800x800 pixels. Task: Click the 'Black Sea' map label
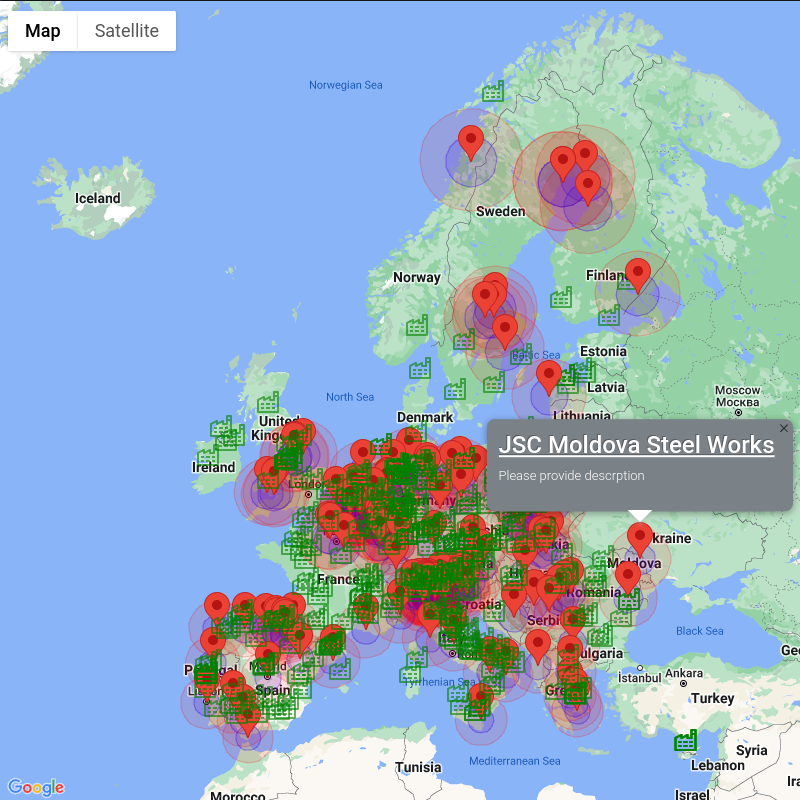(699, 631)
